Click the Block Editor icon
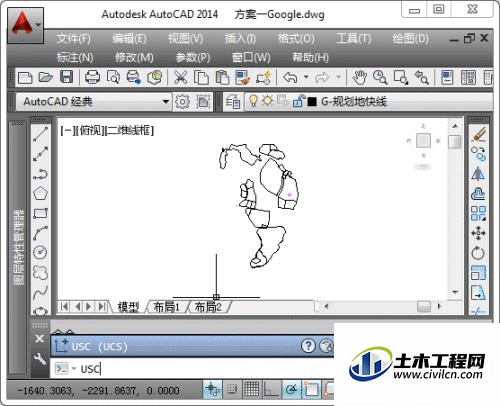 263,78
